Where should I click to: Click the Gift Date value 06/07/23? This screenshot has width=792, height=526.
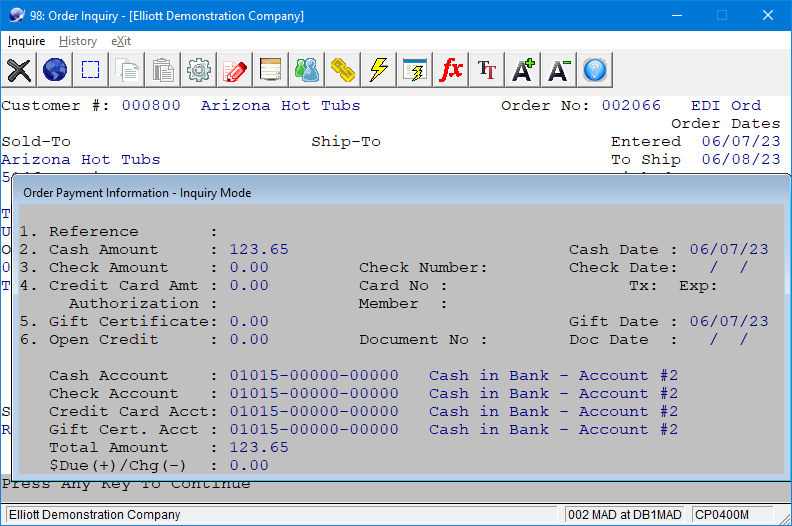pos(729,321)
